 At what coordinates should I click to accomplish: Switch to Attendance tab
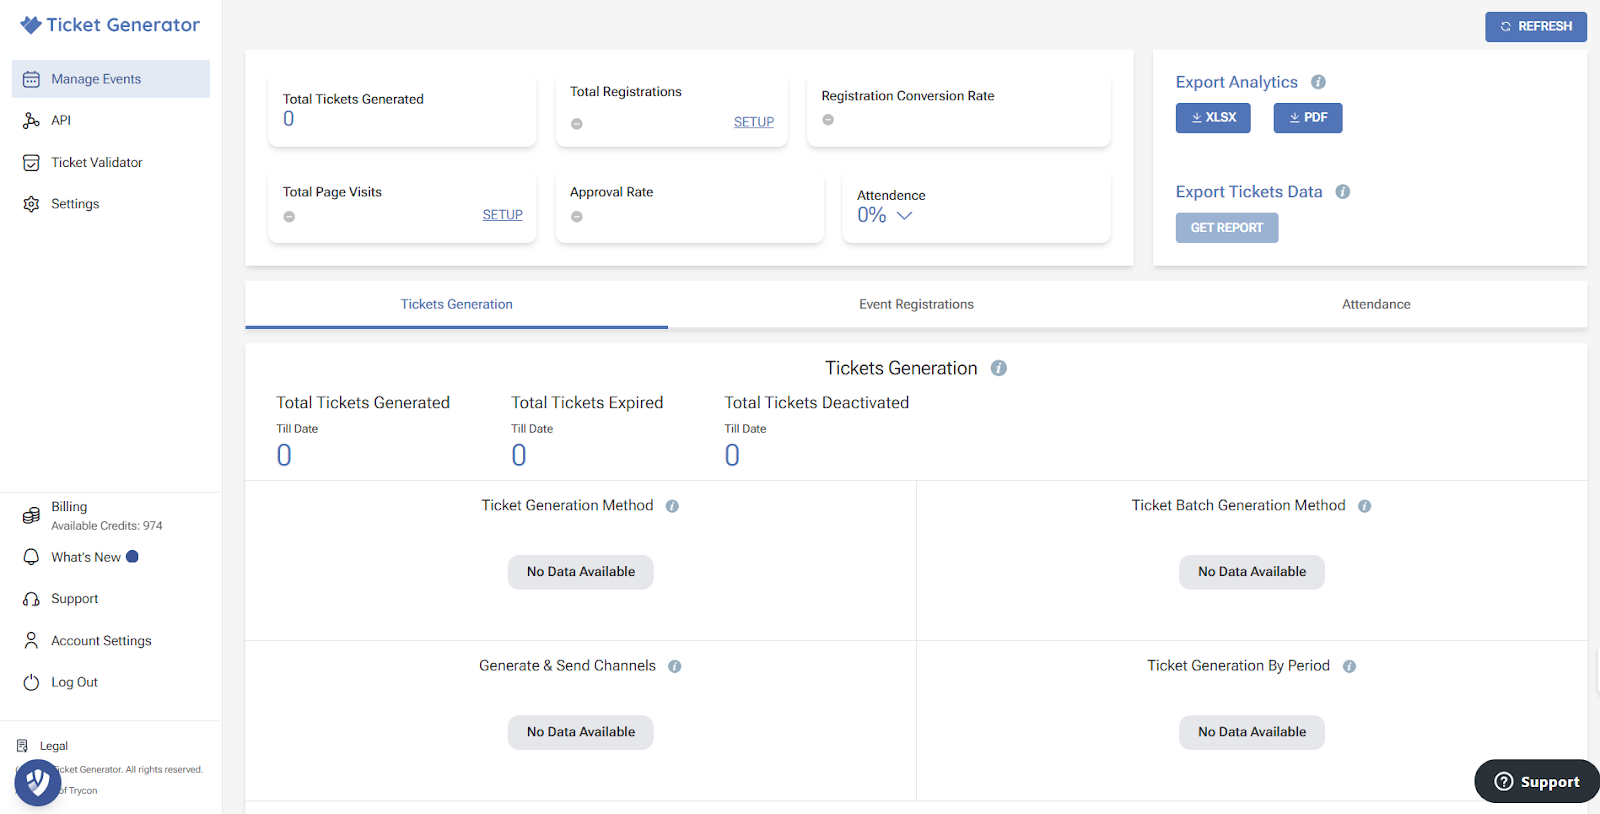click(1376, 305)
